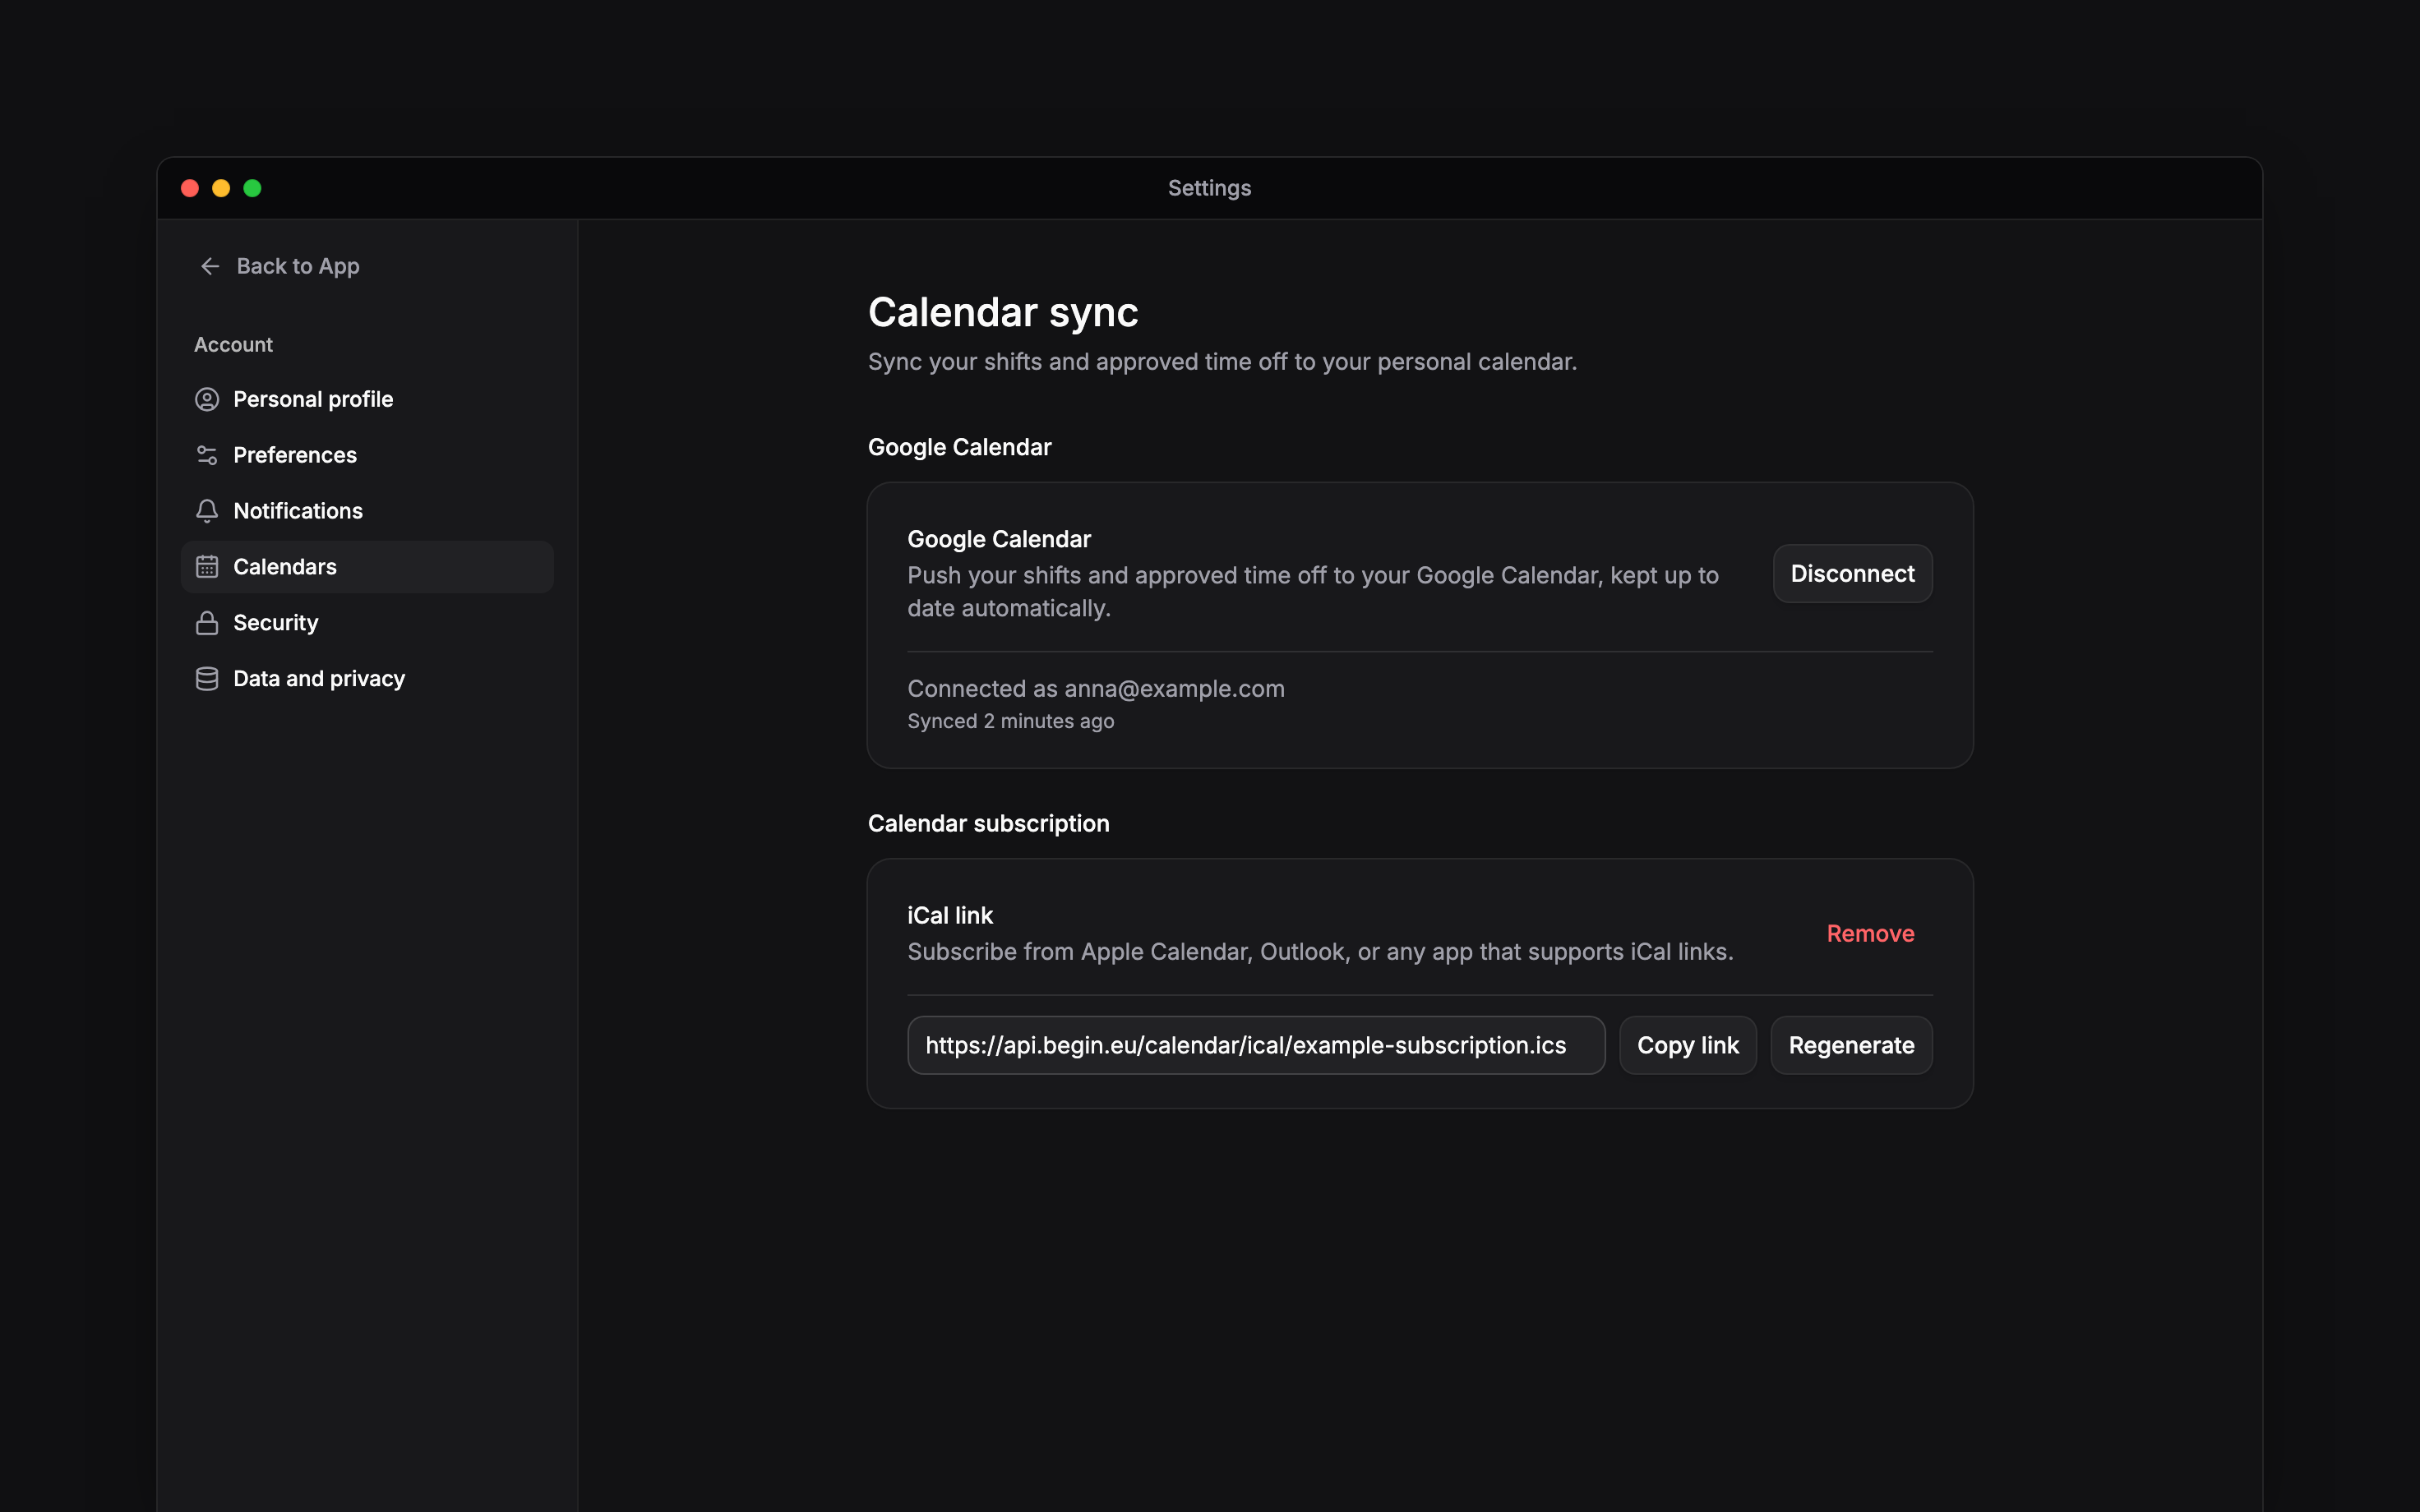Screen dimensions: 2420x1512
Task: Select Calendars in the sidebar
Action: [367, 567]
